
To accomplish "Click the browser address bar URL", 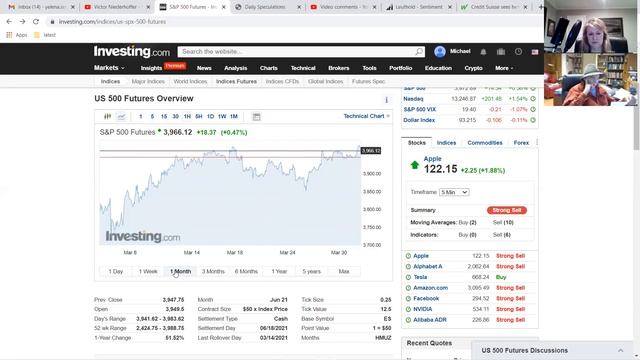I will 112,22.
